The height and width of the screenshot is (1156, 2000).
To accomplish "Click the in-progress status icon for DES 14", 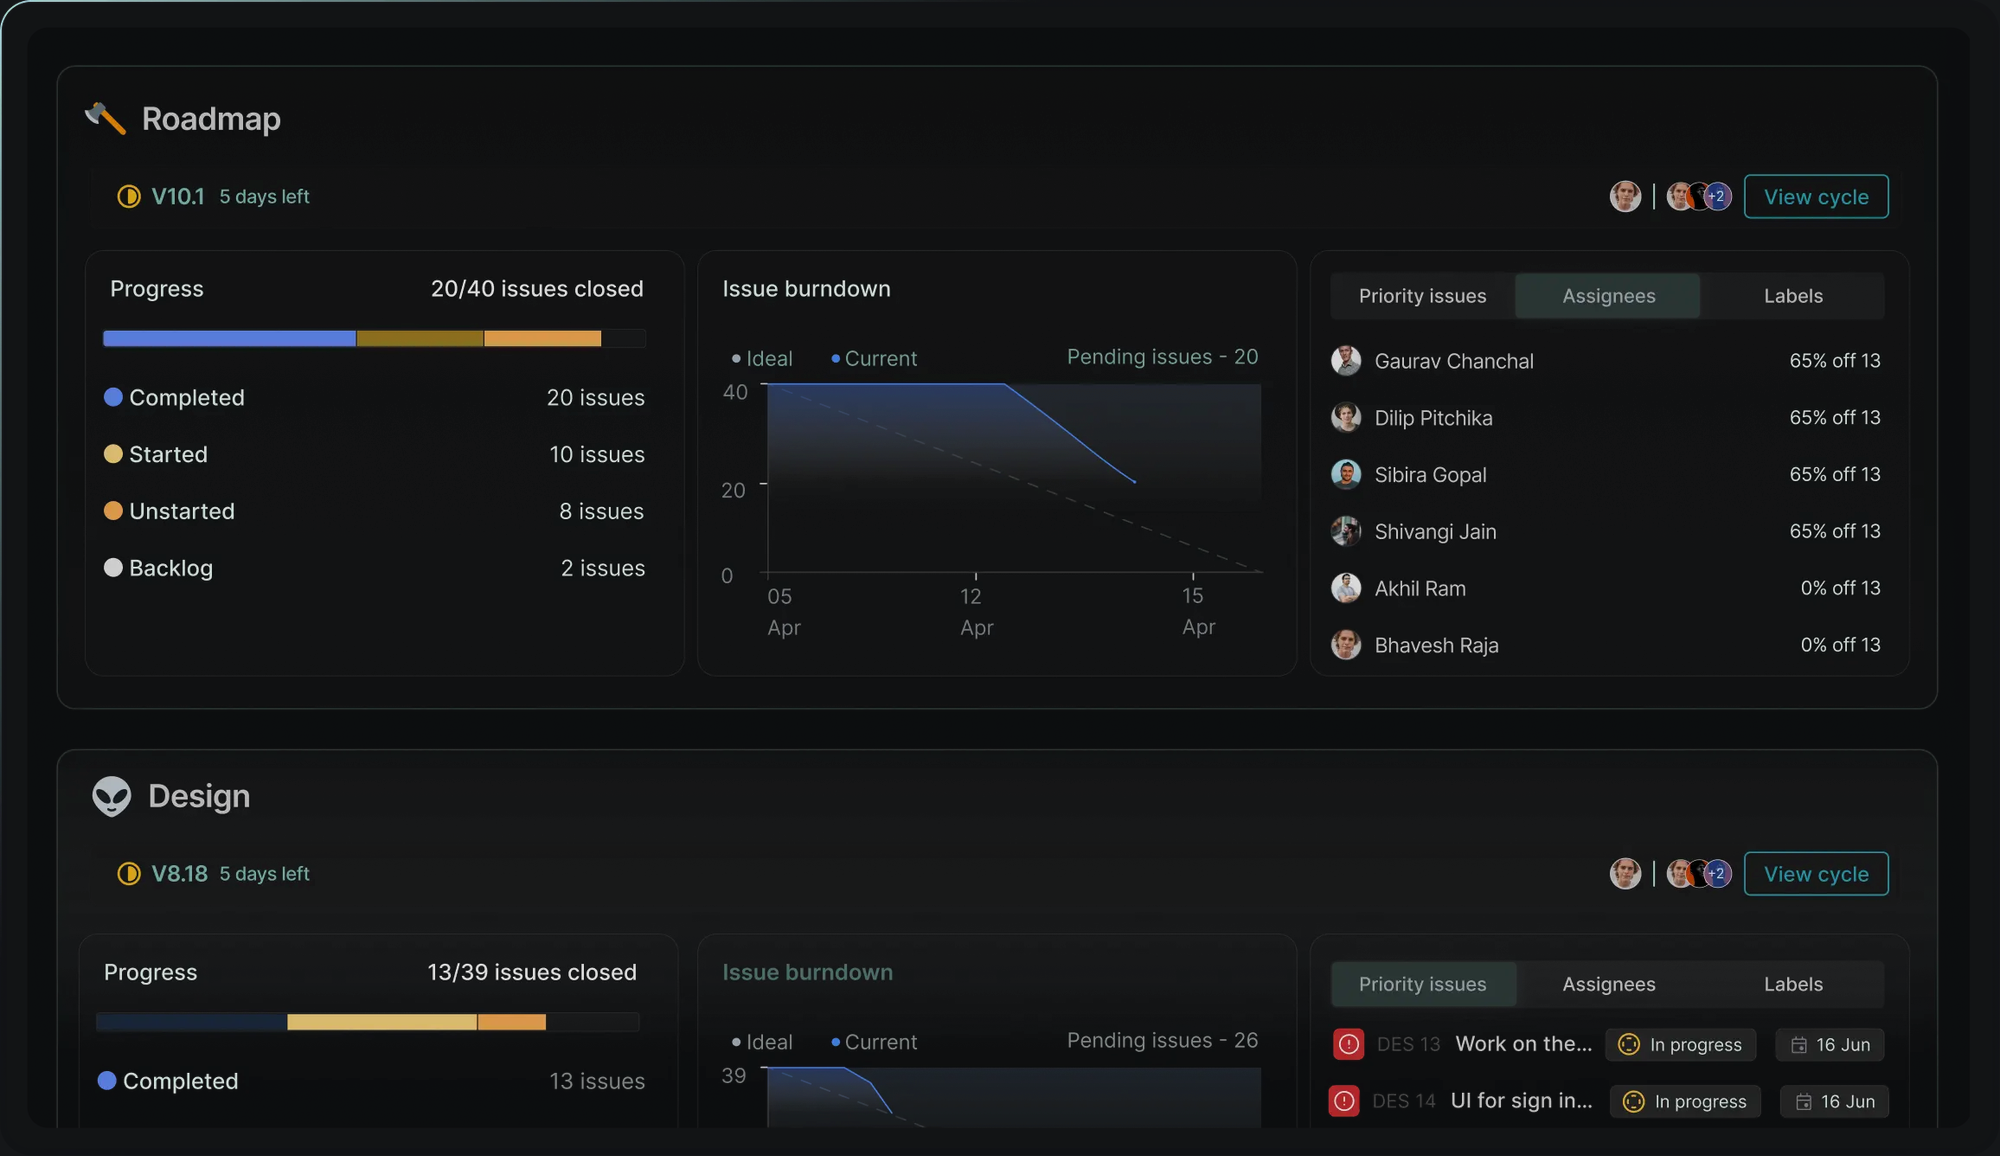I will 1634,1101.
